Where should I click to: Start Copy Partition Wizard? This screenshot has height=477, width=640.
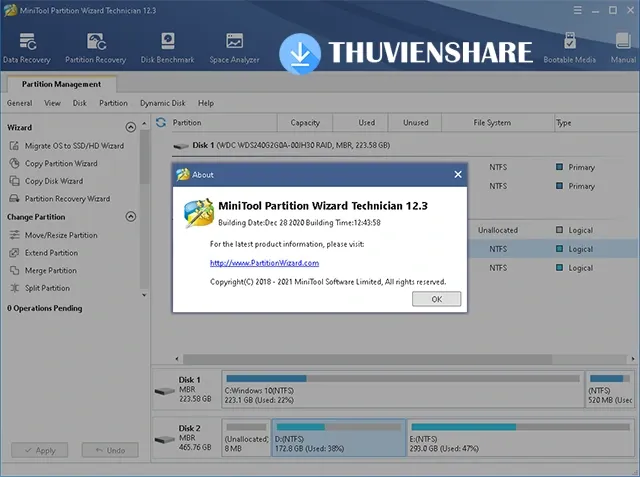pyautogui.click(x=53, y=163)
